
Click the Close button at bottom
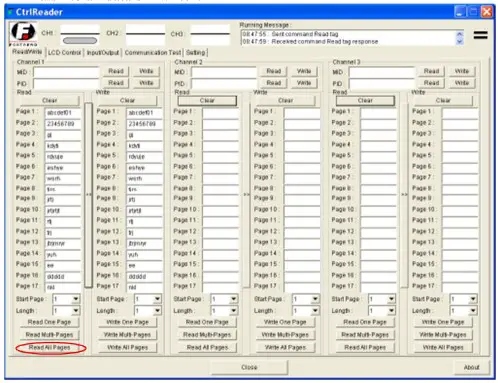click(x=249, y=367)
